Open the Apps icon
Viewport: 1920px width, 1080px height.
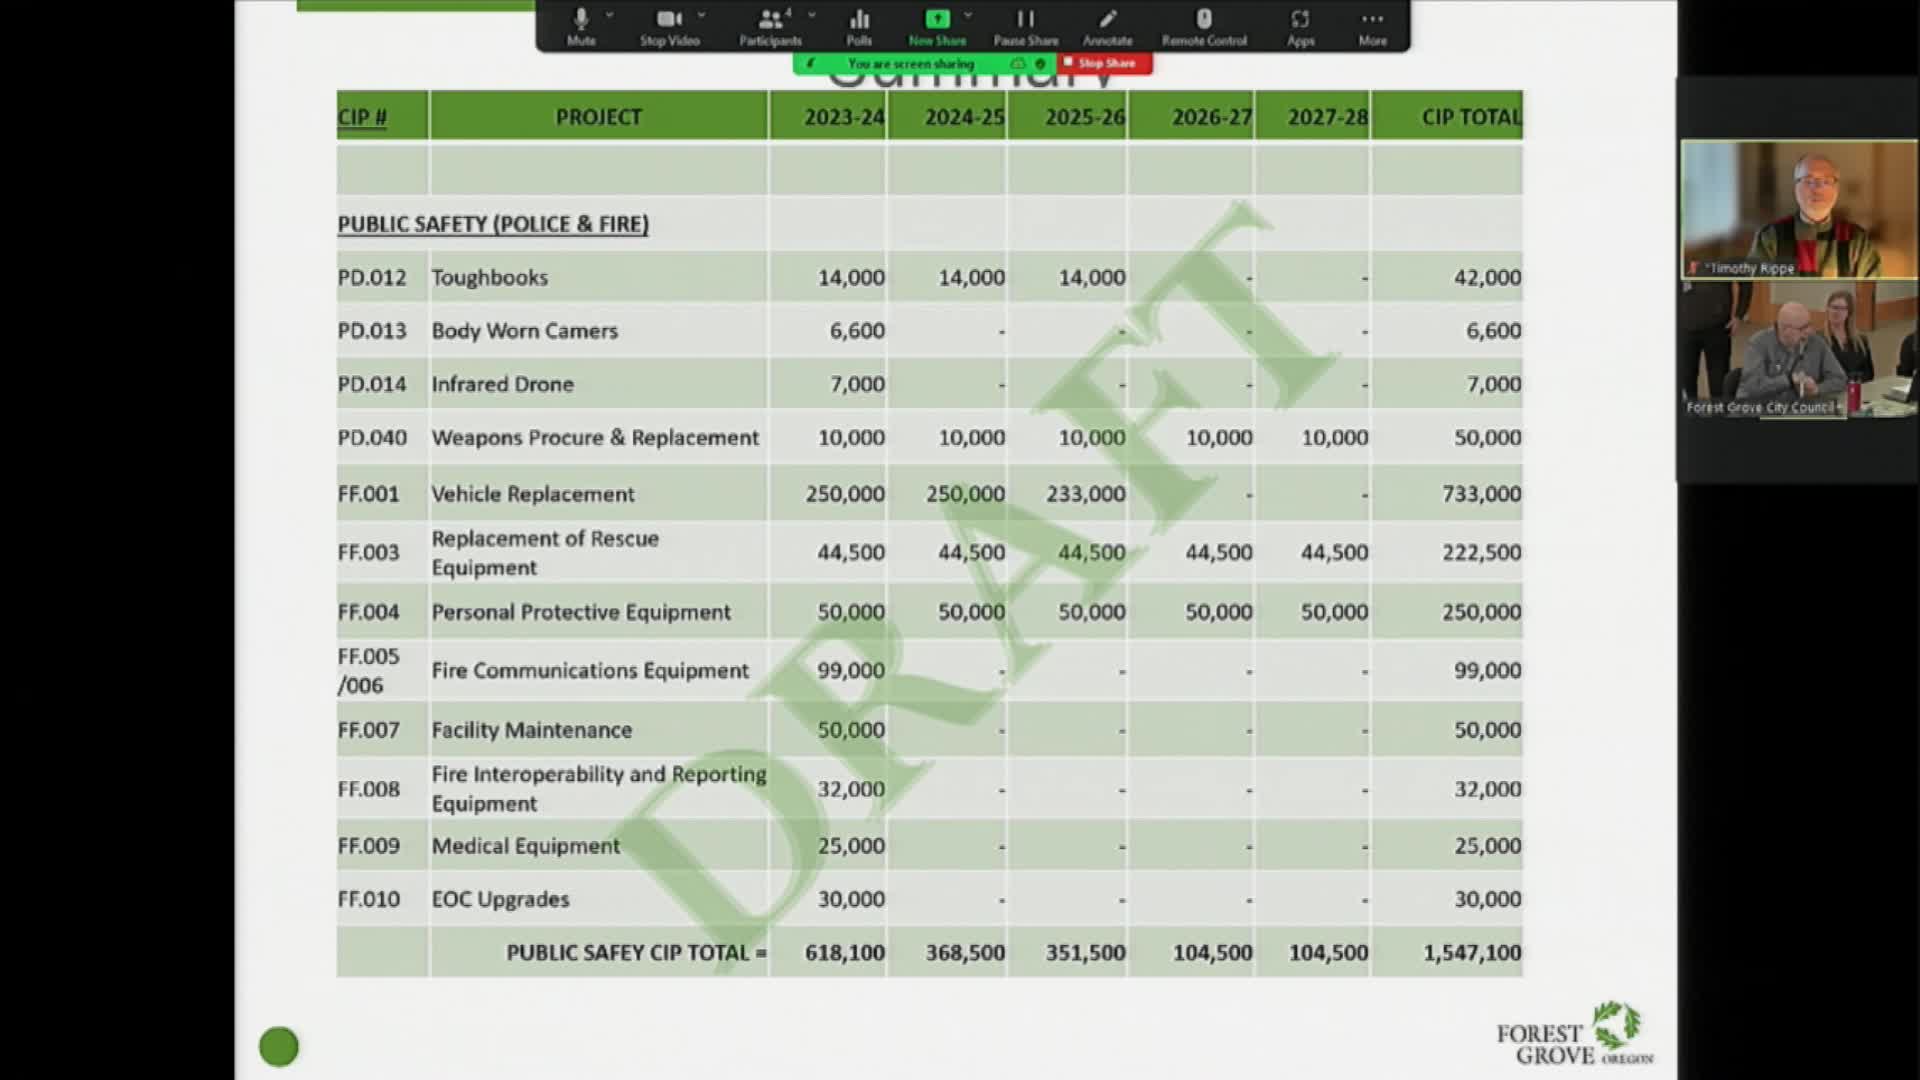point(1300,26)
